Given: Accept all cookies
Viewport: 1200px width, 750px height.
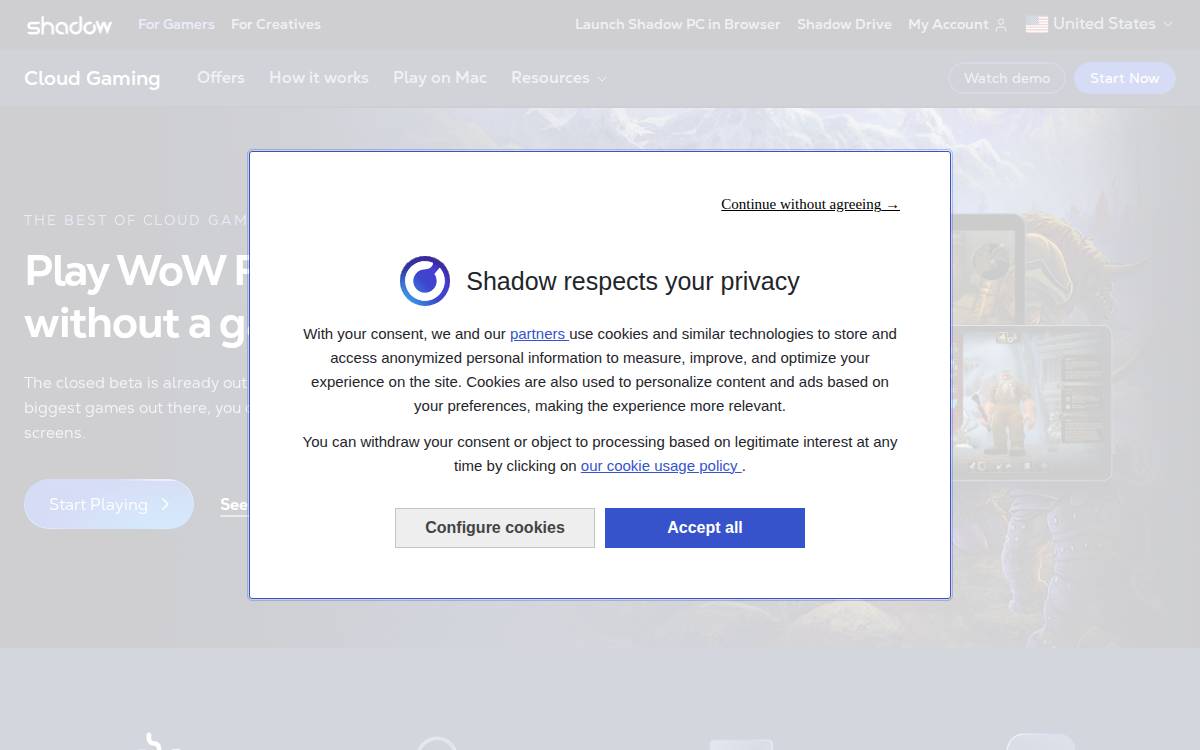Looking at the screenshot, I should coord(705,528).
